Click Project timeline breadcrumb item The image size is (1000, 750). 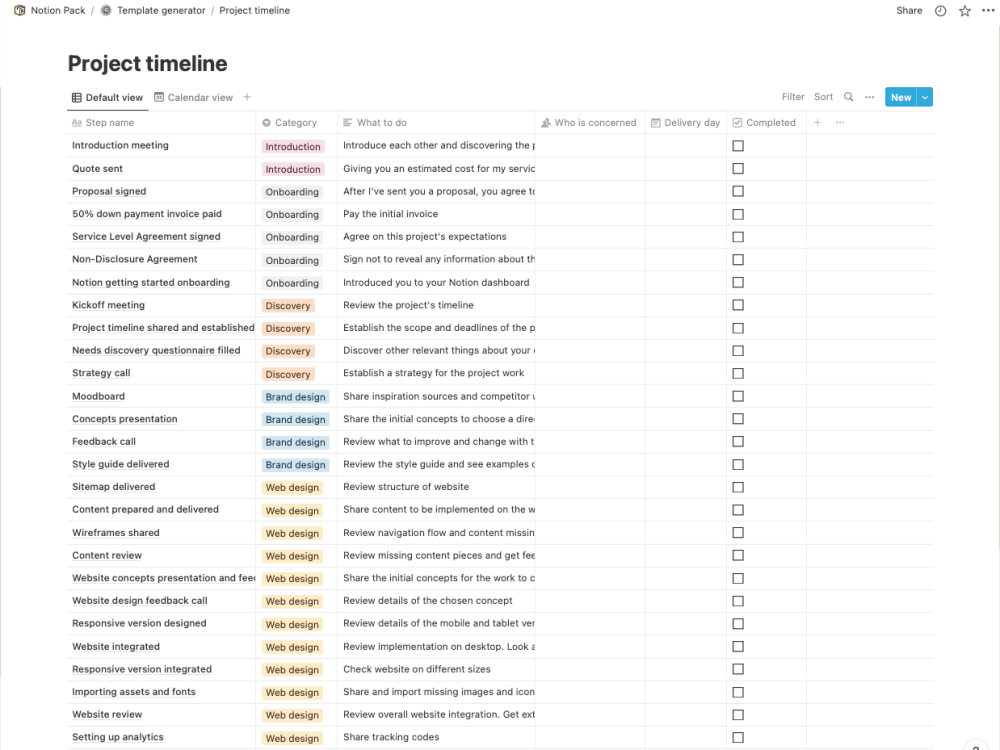[254, 10]
